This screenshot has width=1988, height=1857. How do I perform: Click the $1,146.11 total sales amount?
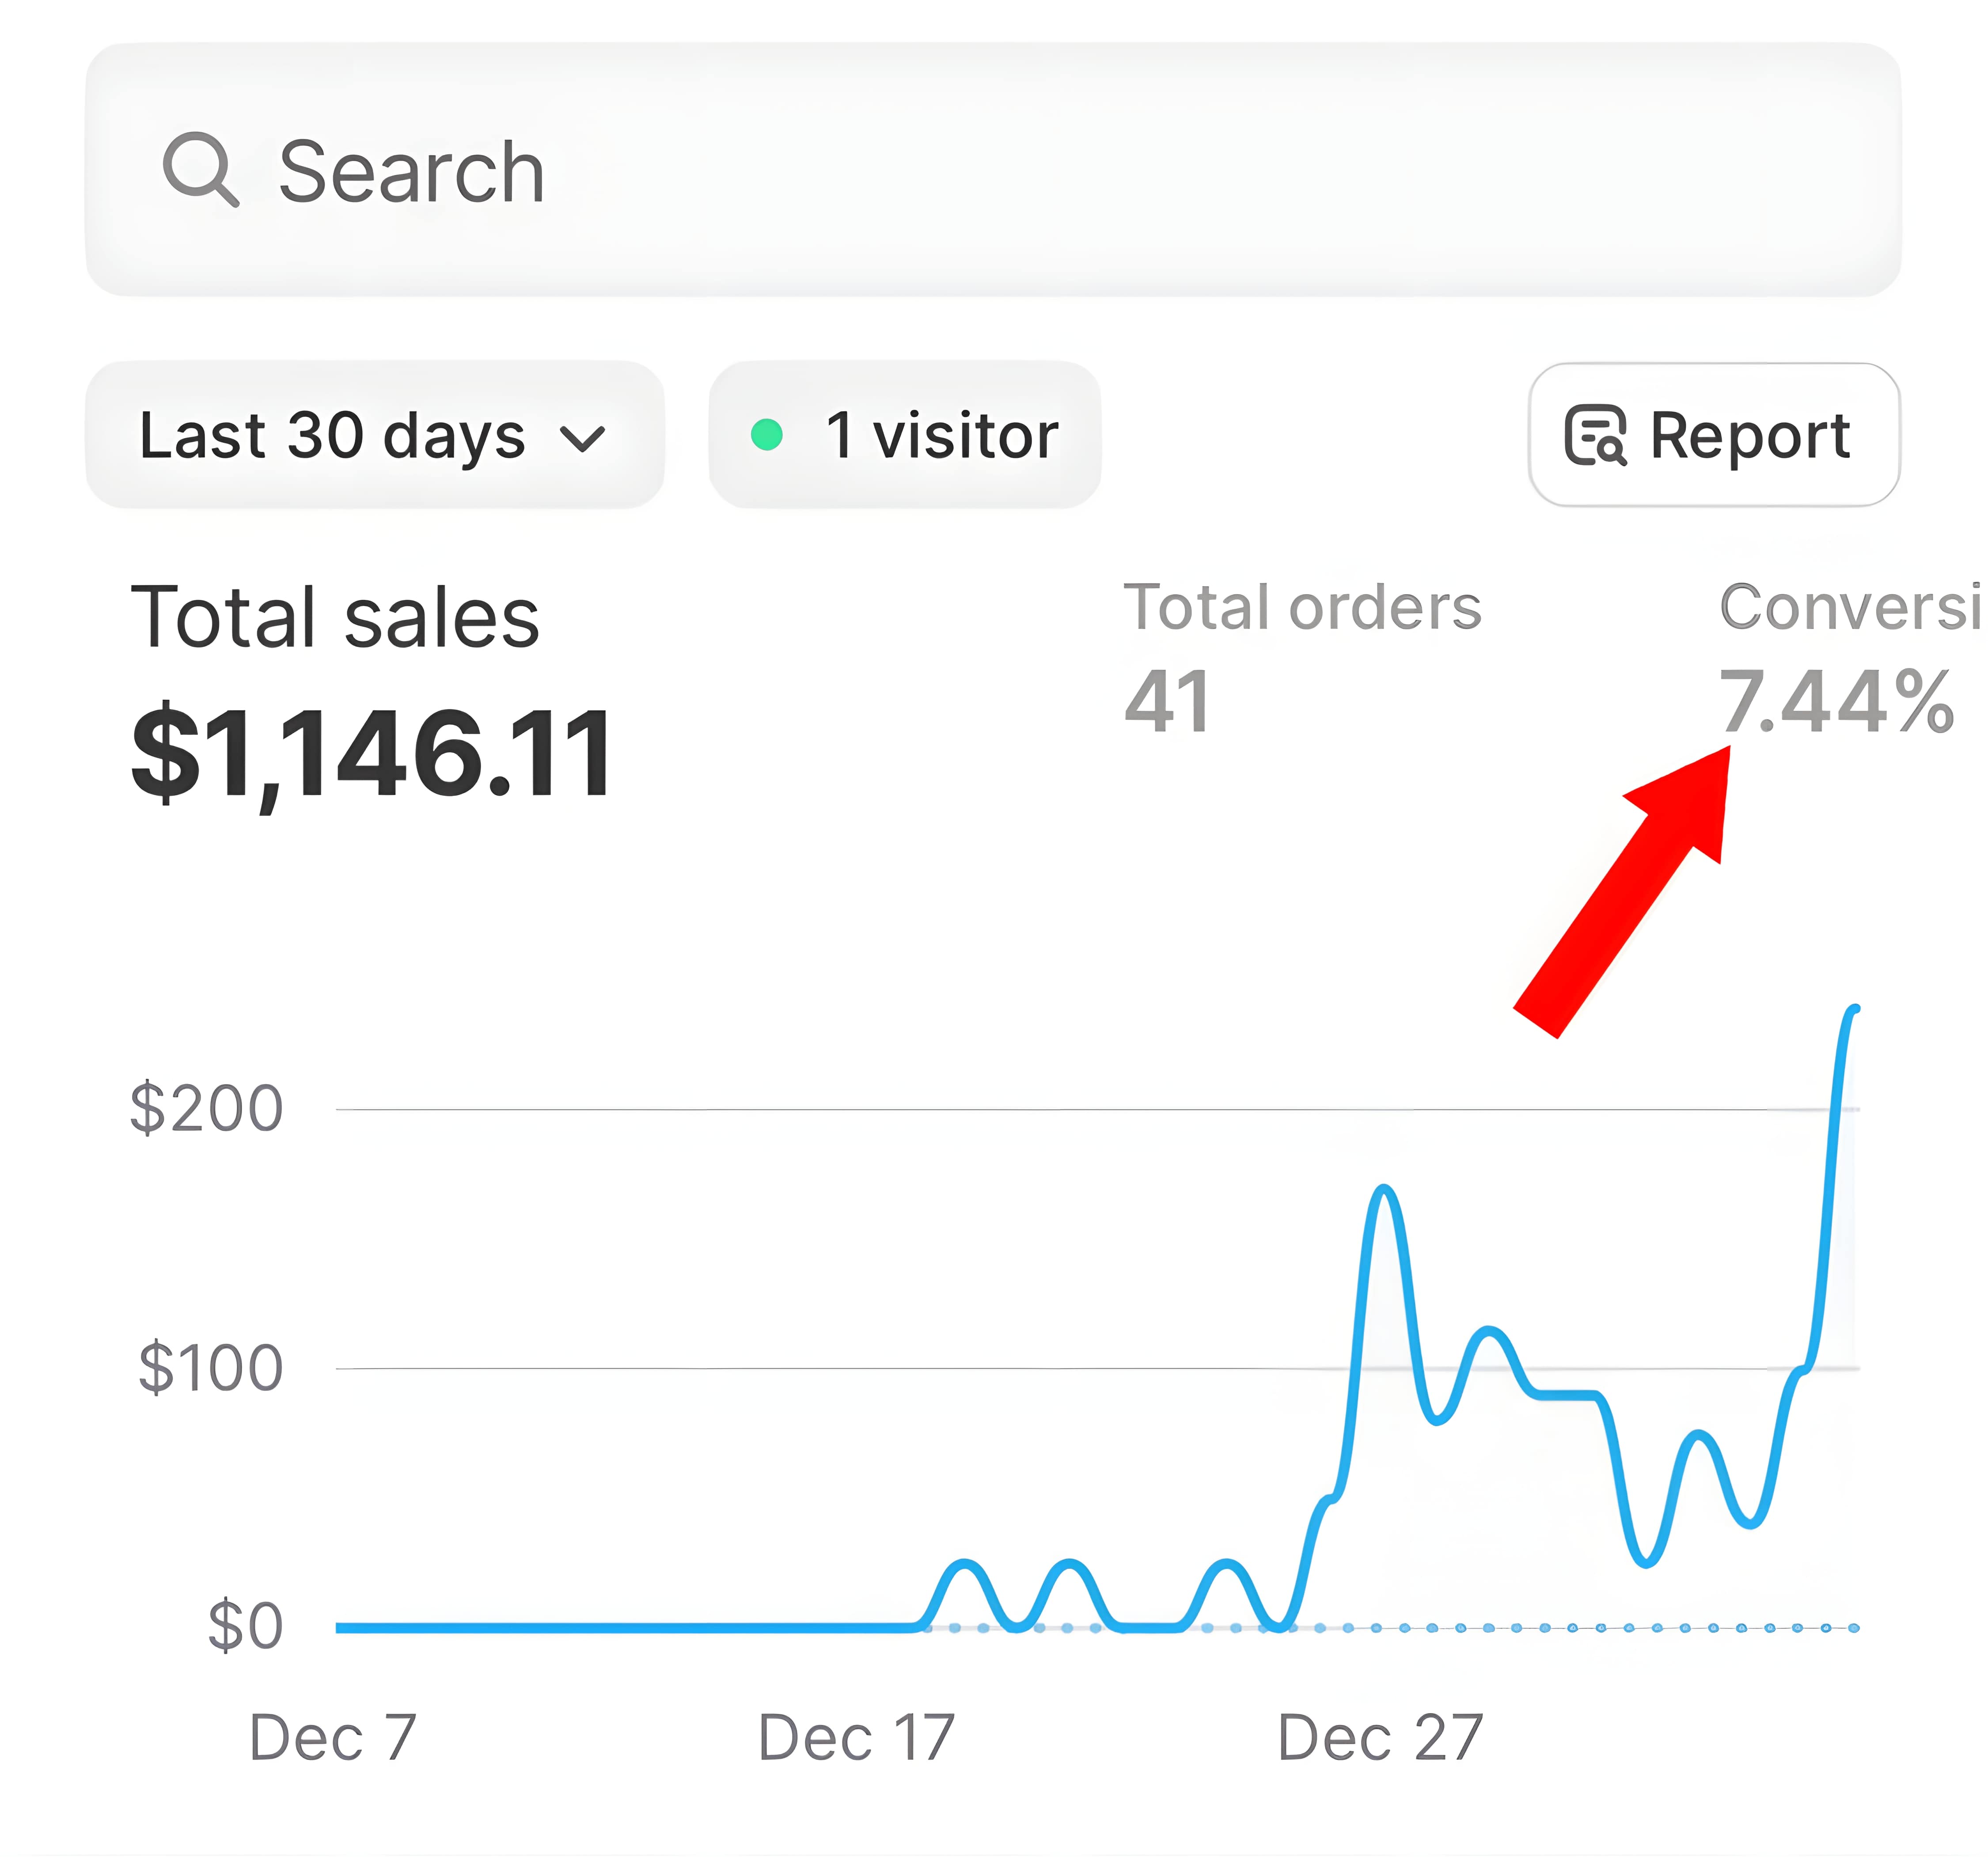(372, 752)
